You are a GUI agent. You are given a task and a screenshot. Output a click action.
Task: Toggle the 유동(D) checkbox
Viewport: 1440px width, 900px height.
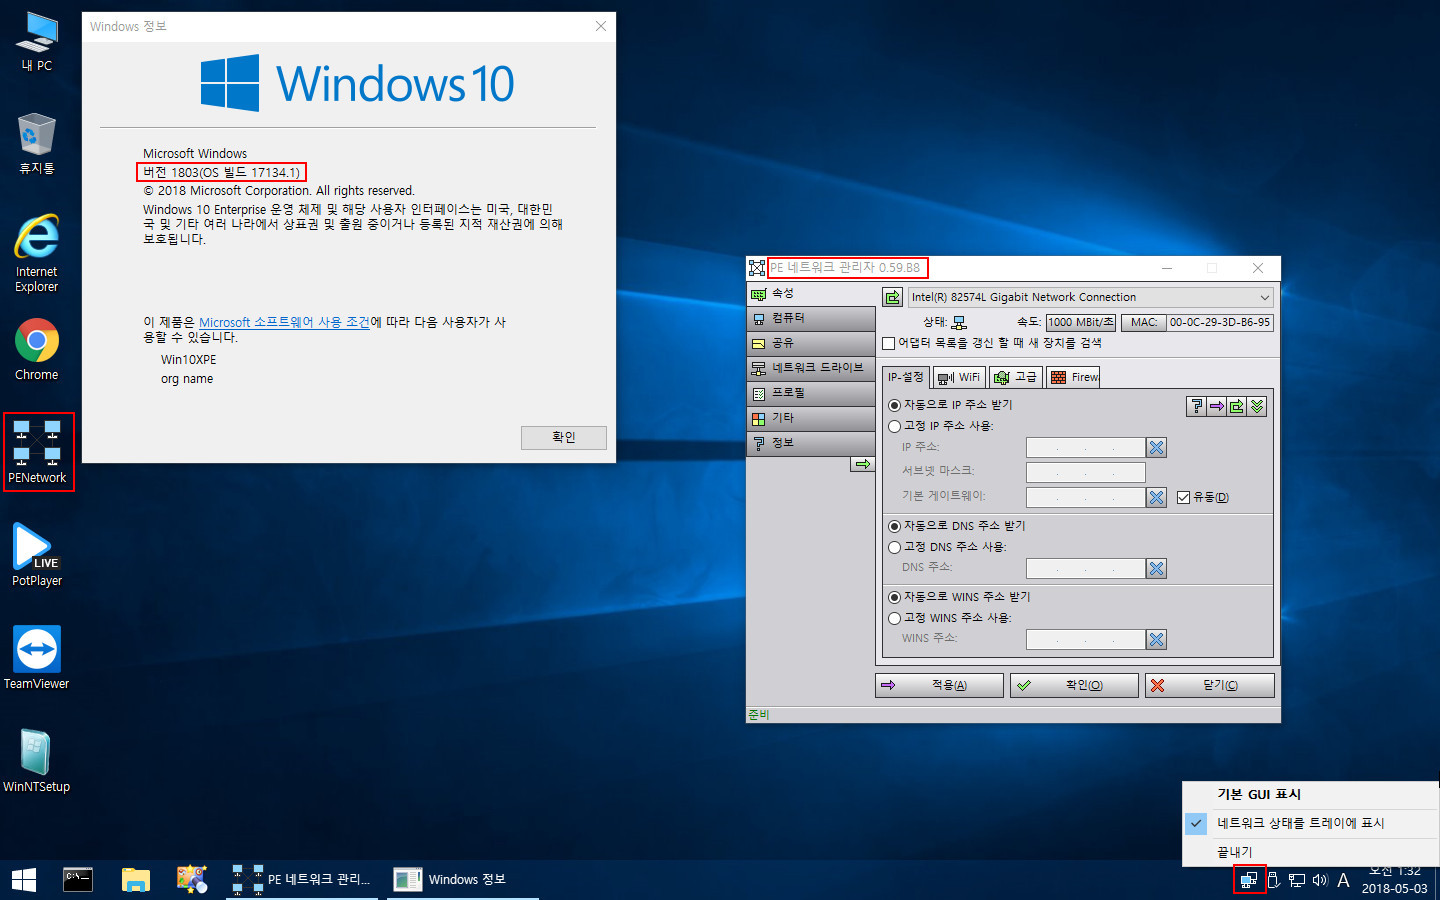pos(1183,497)
